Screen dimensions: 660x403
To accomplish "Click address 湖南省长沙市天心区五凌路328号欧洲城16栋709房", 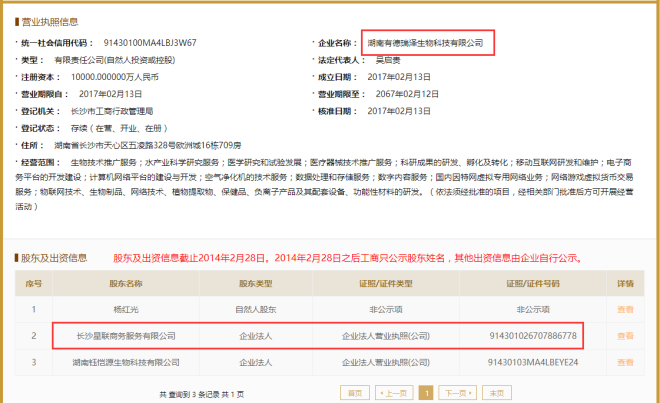I will (x=148, y=145).
